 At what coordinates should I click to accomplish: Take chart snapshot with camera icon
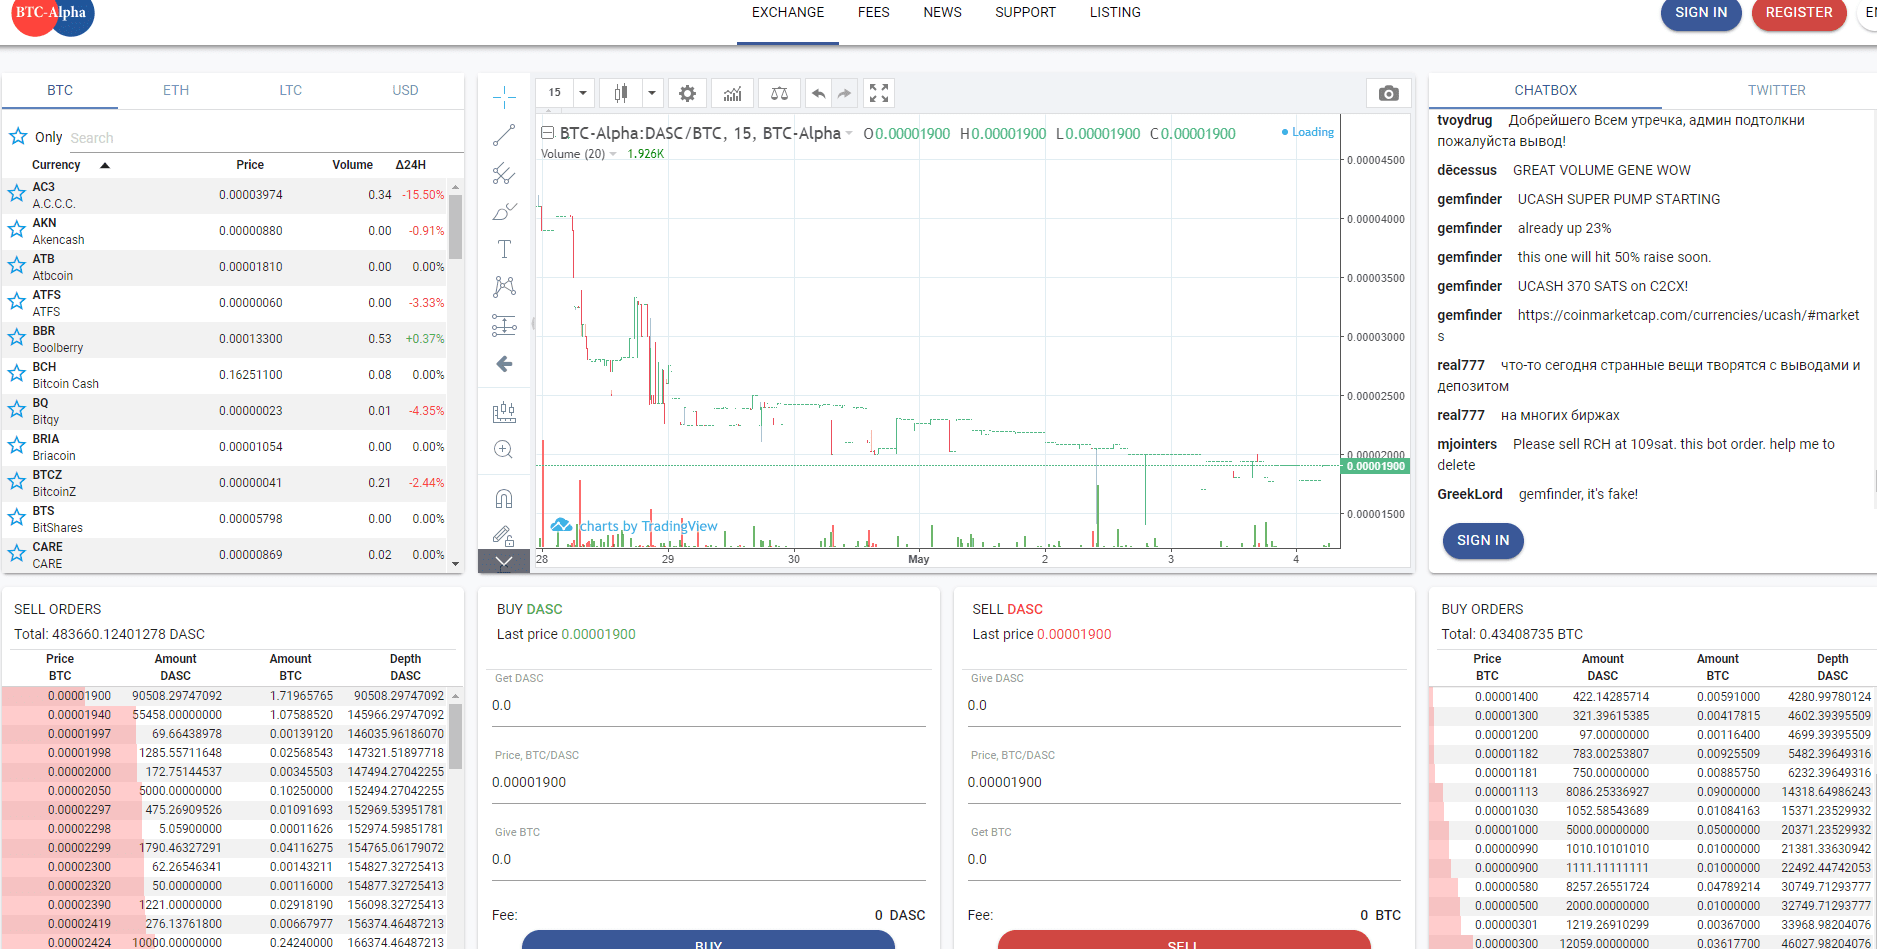(x=1388, y=93)
